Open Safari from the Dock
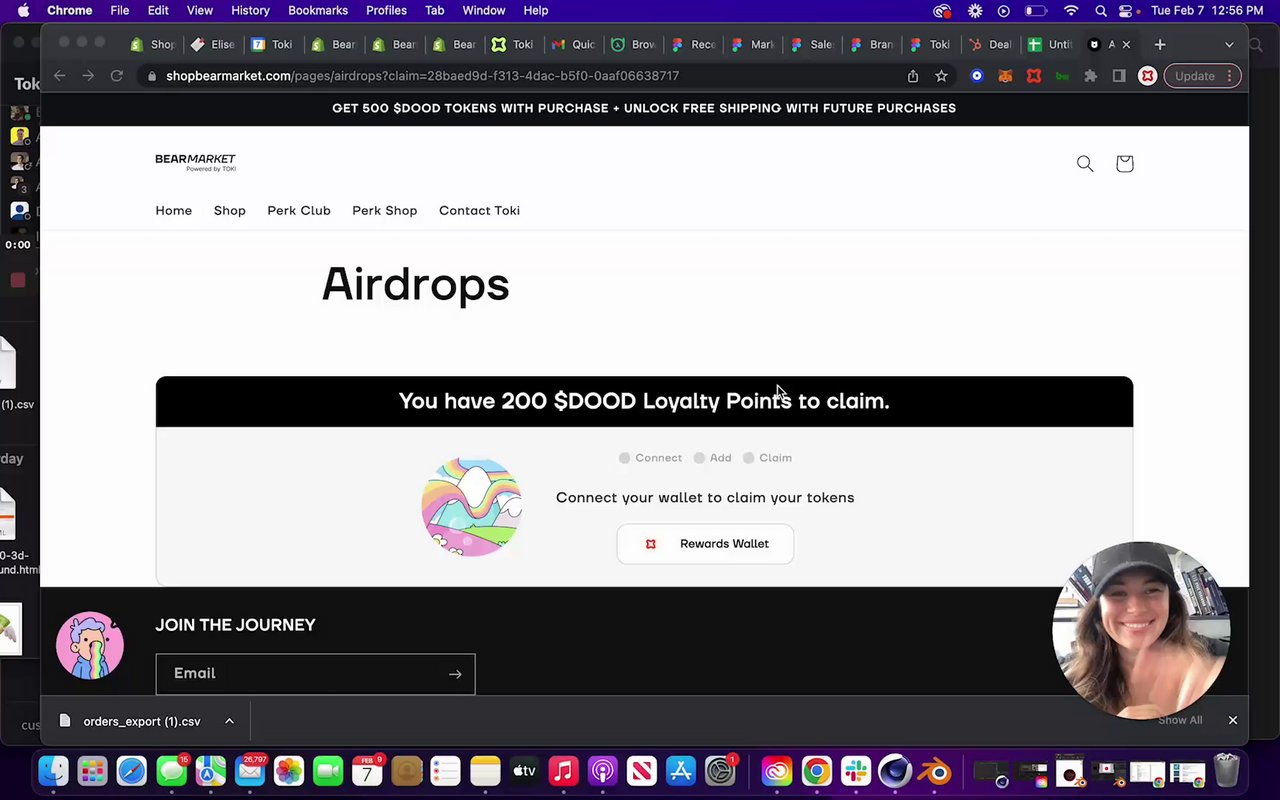Image resolution: width=1280 pixels, height=800 pixels. pyautogui.click(x=132, y=771)
